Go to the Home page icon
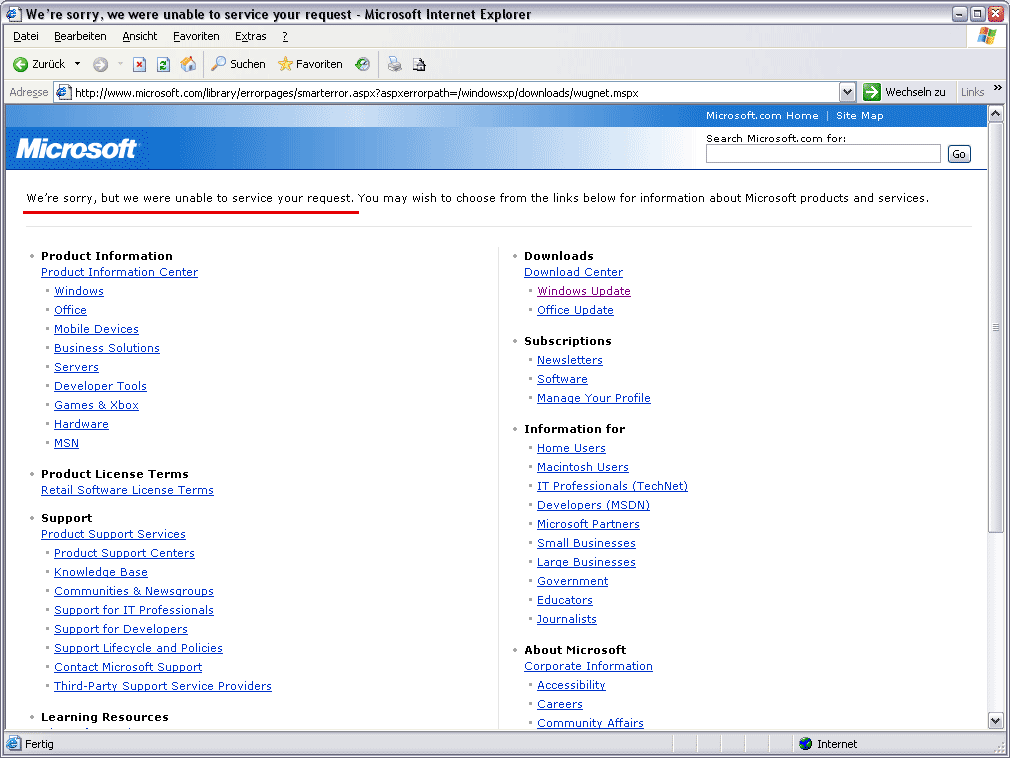Image resolution: width=1010 pixels, height=758 pixels. tap(188, 64)
